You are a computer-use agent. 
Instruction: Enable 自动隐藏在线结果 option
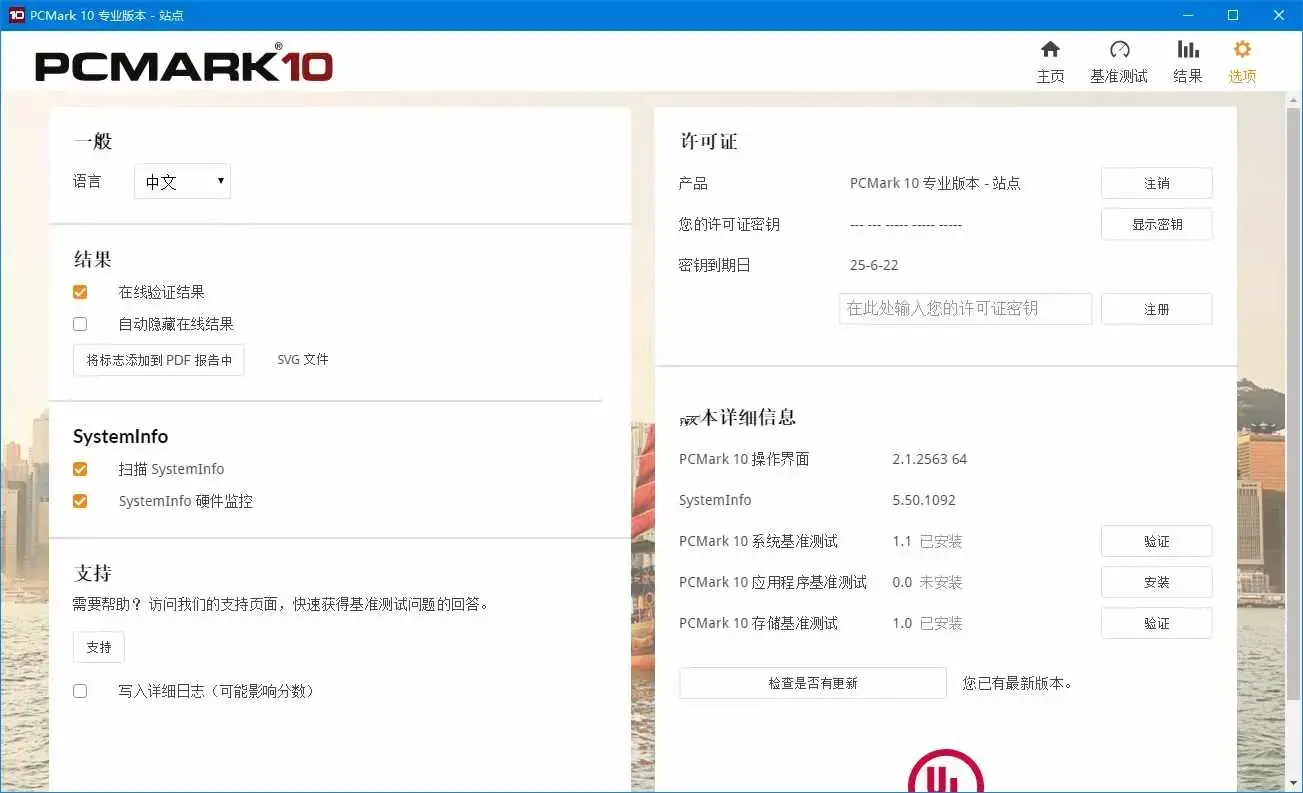(x=80, y=323)
